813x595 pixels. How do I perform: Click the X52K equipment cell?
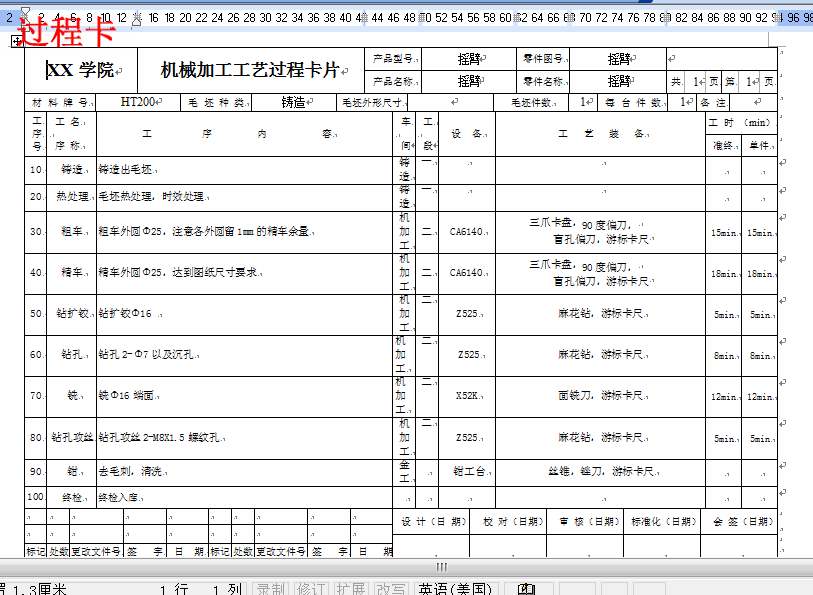pos(467,395)
